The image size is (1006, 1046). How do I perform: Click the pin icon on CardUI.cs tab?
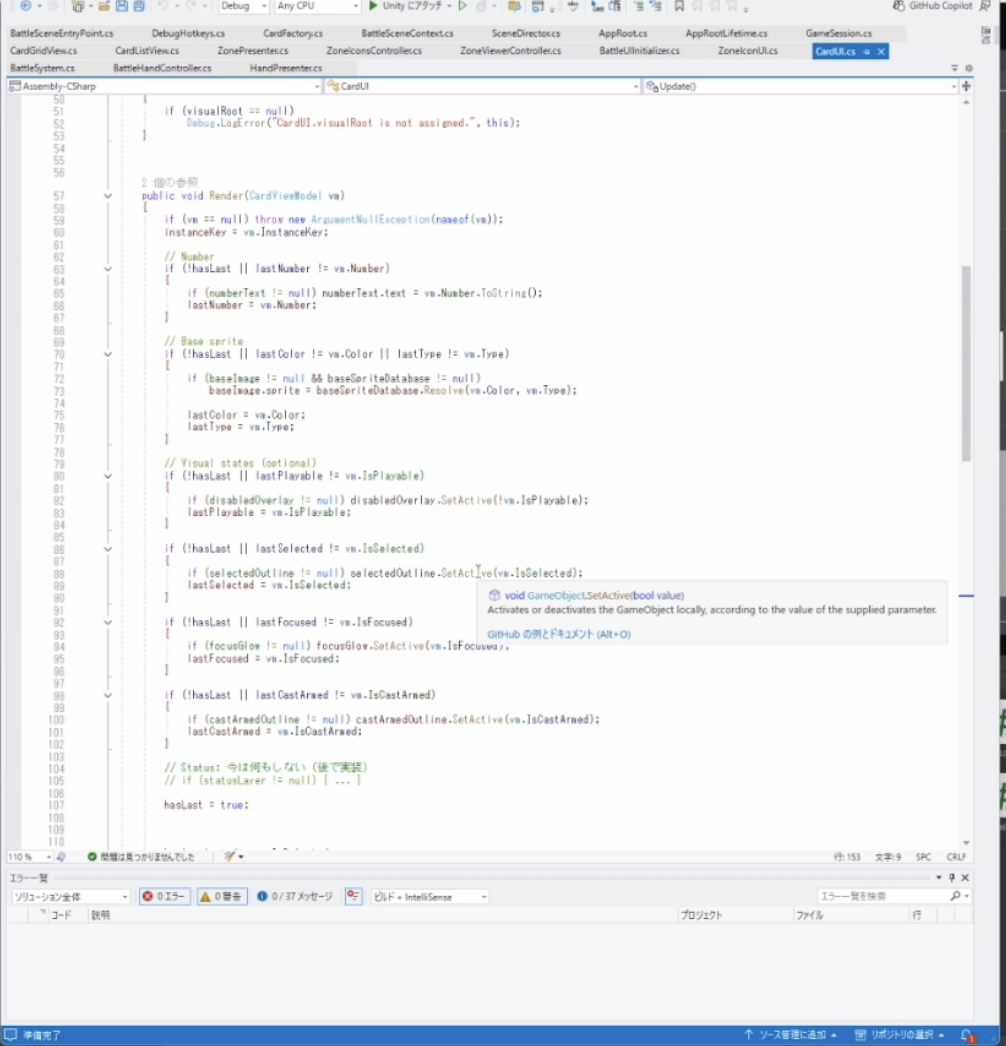coord(867,51)
